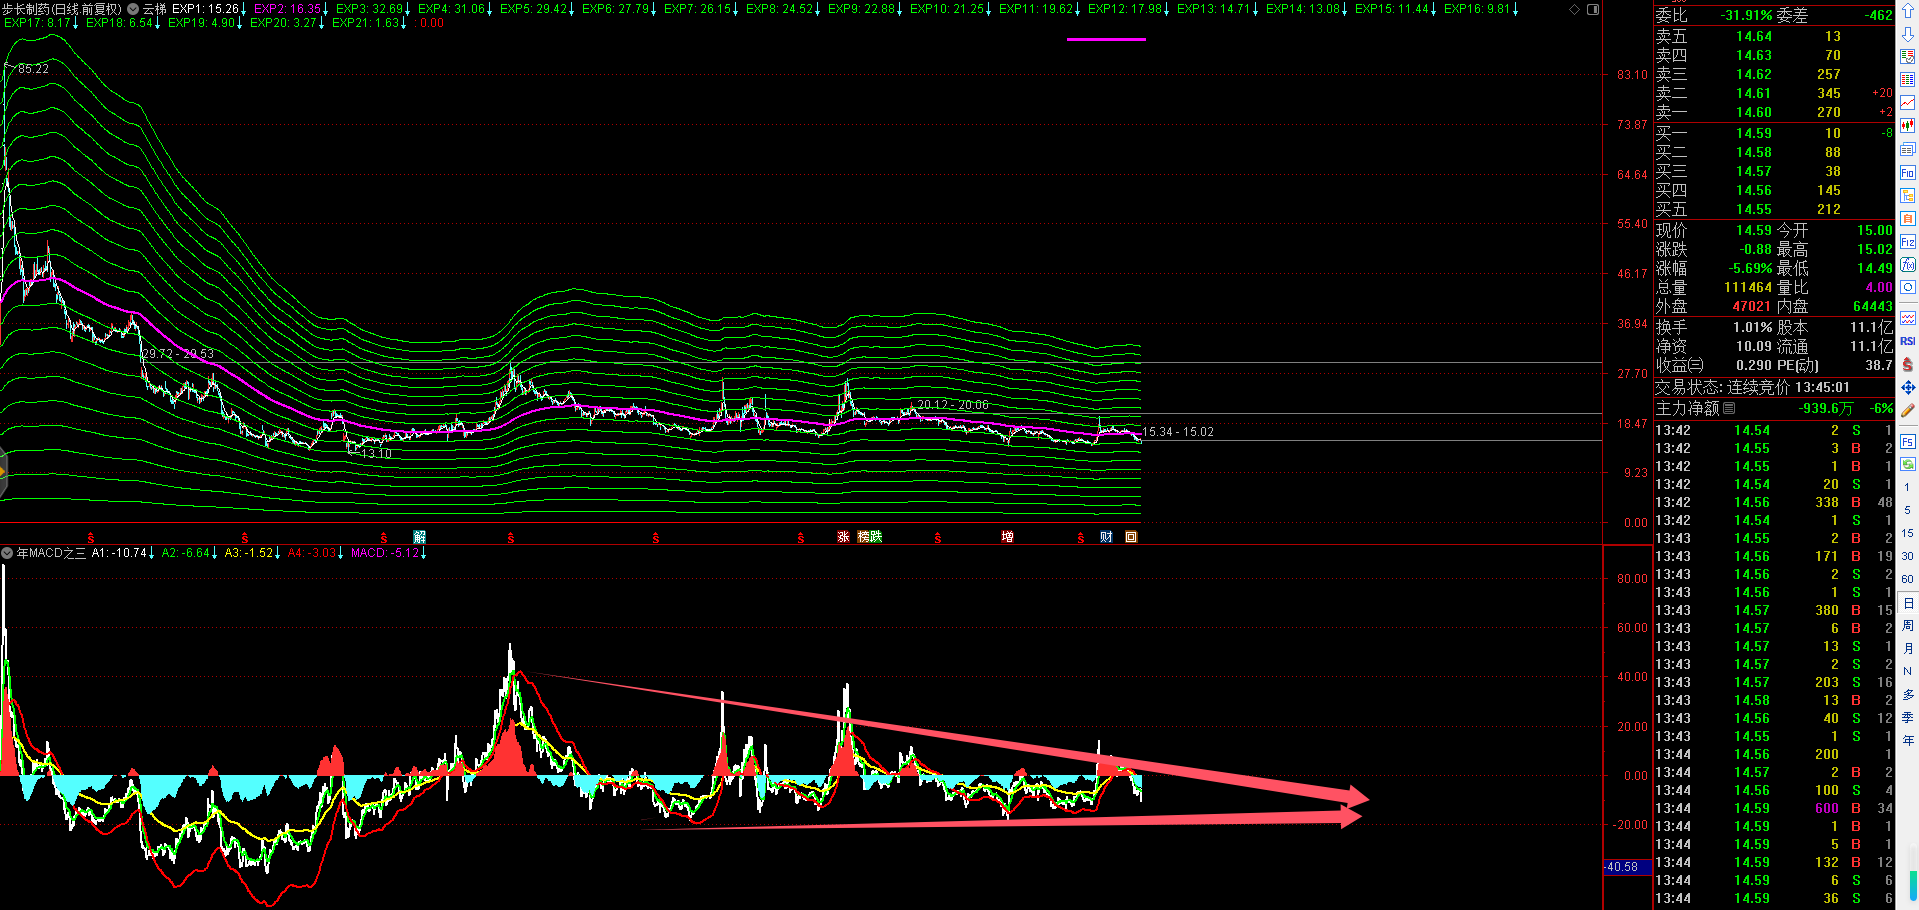Click the '财' marker below the chart
Viewport: 1919px width, 910px height.
coord(1106,537)
